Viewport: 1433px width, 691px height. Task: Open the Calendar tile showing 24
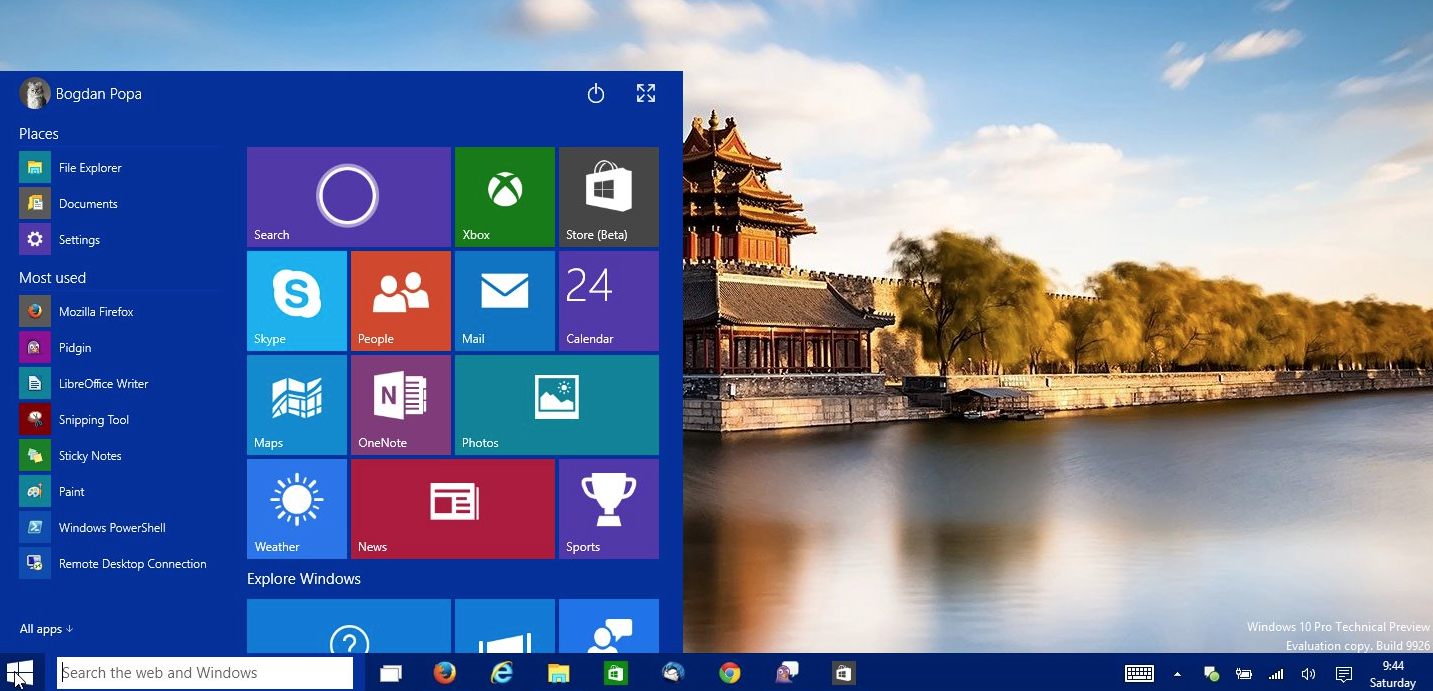click(x=609, y=301)
